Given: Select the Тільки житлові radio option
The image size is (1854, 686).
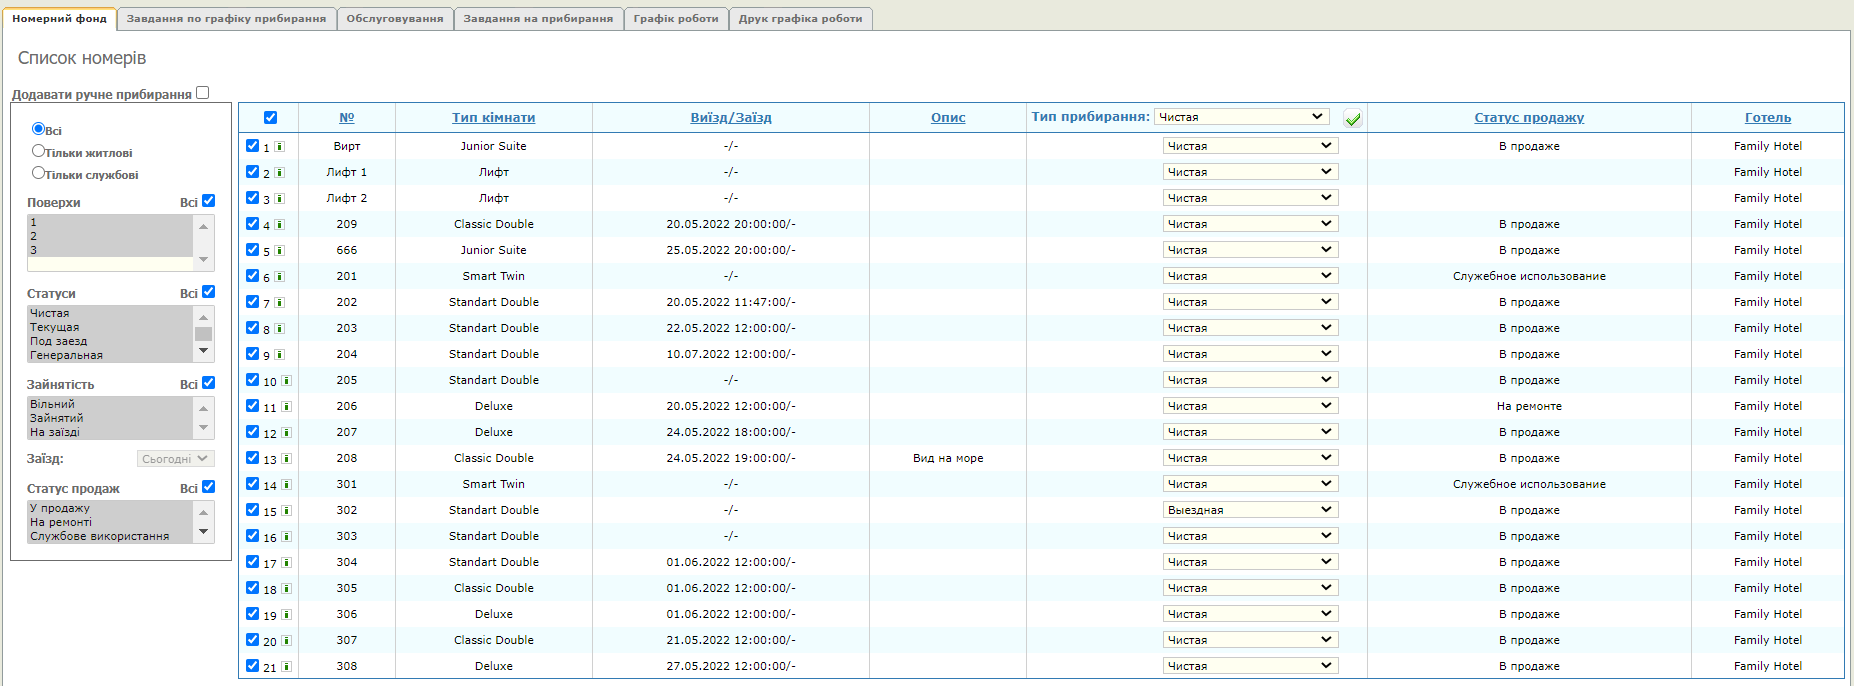Looking at the screenshot, I should (39, 151).
